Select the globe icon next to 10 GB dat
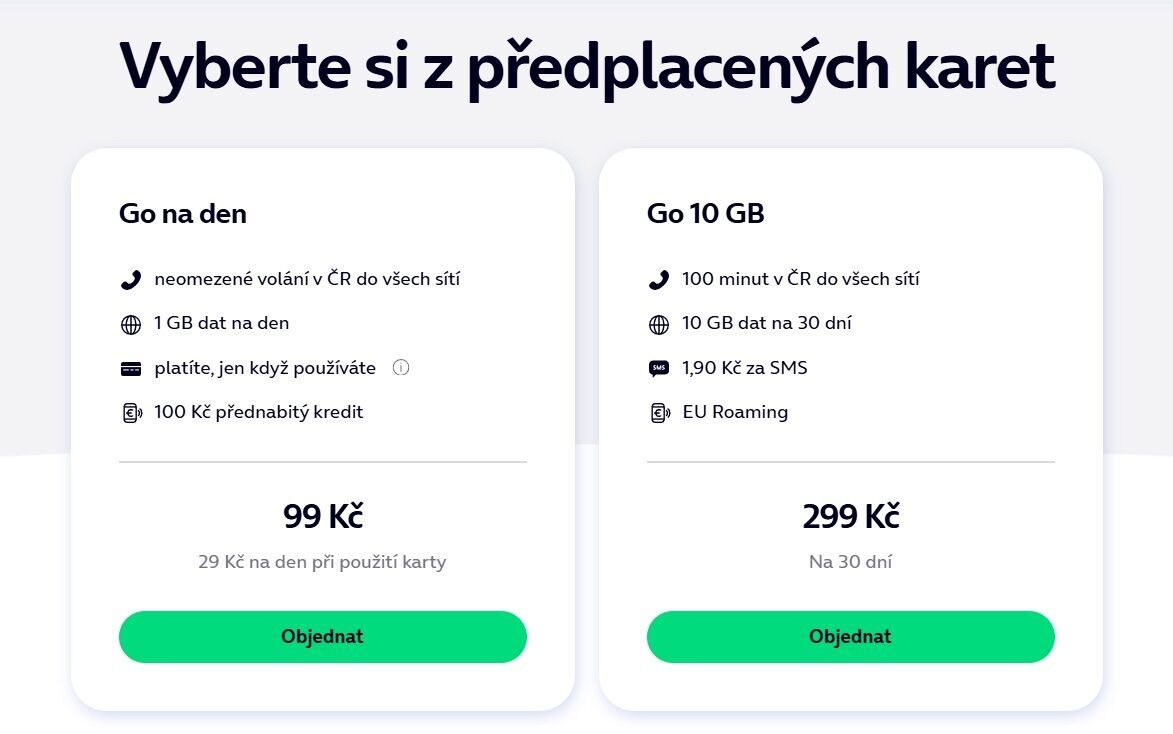Image resolution: width=1173 pixels, height=734 pixels. 659,323
